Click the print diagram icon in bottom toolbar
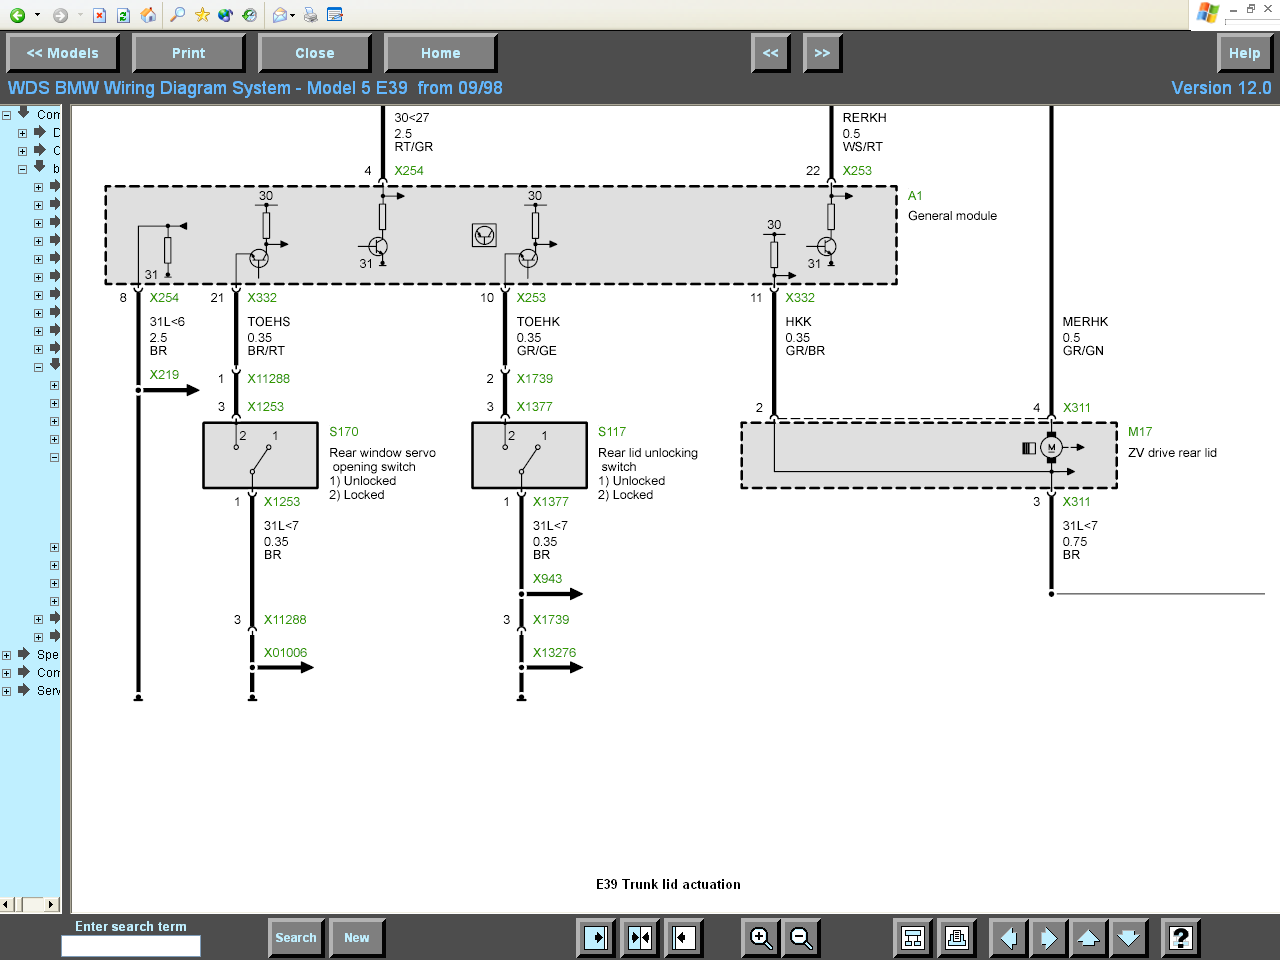This screenshot has width=1280, height=960. coord(957,938)
